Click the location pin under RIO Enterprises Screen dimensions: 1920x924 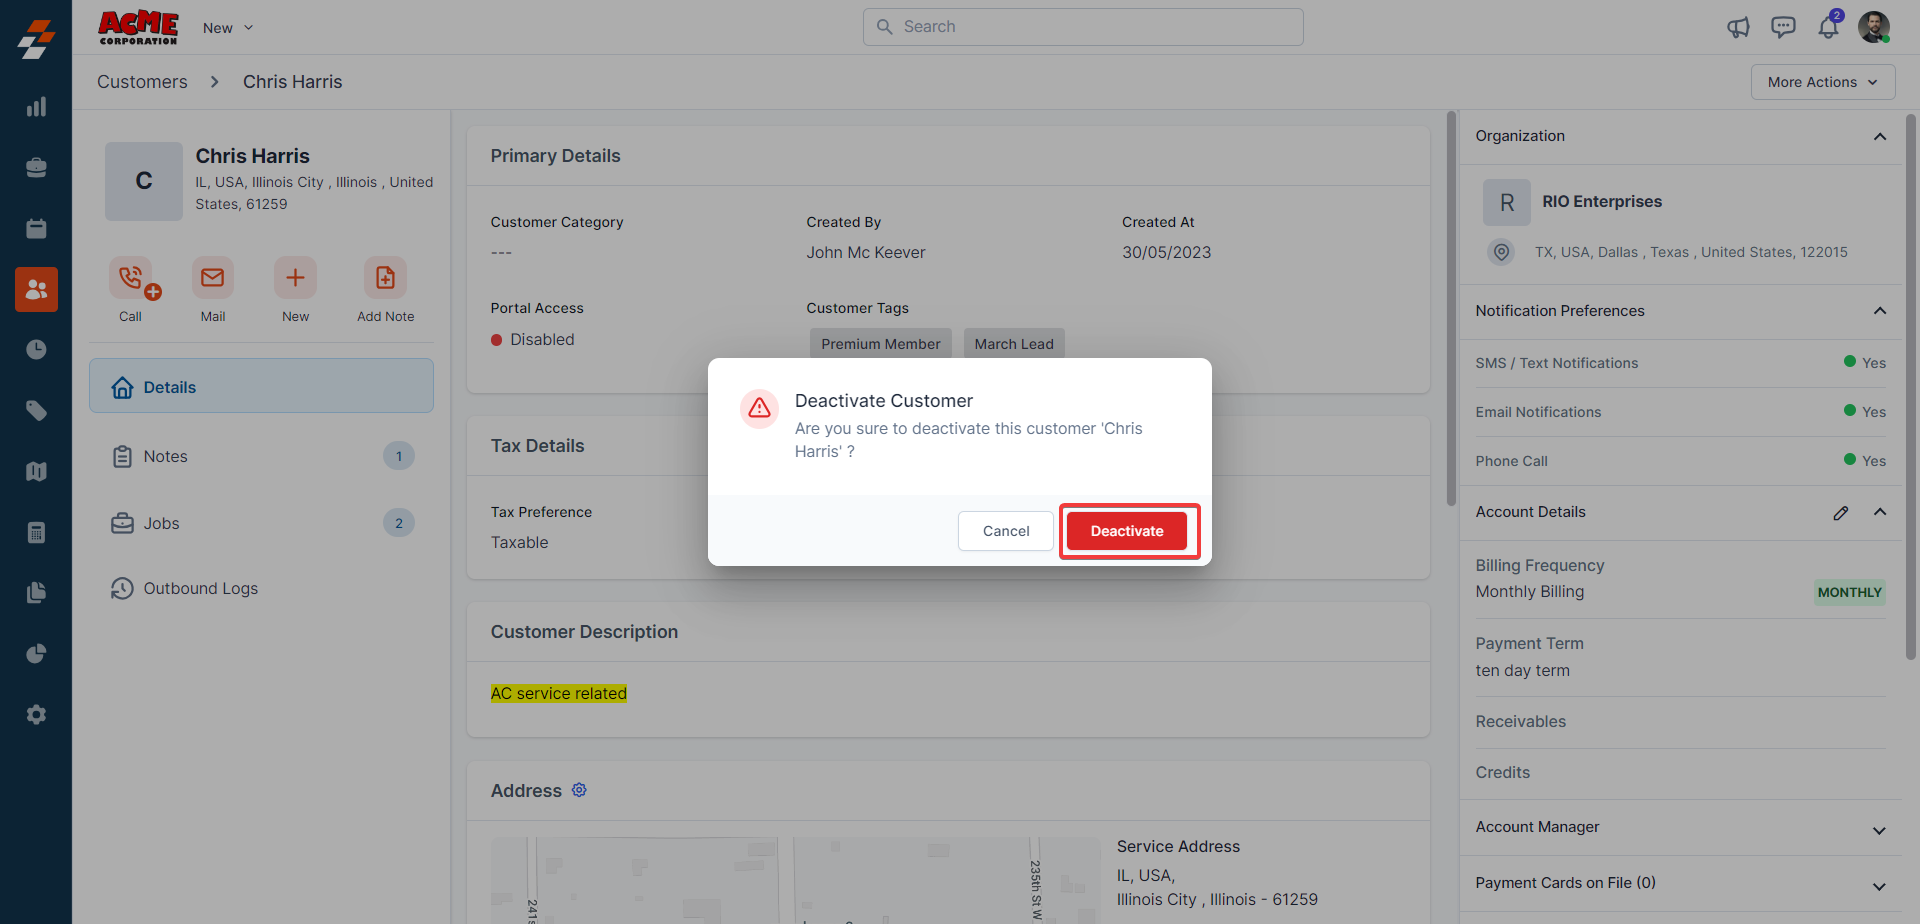point(1501,252)
